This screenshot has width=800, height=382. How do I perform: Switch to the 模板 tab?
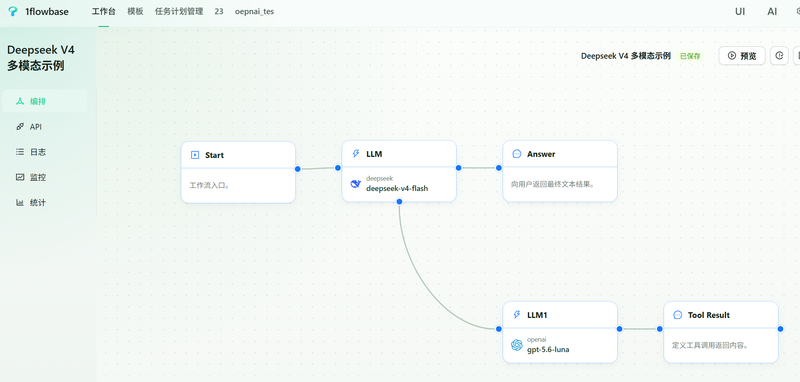135,11
